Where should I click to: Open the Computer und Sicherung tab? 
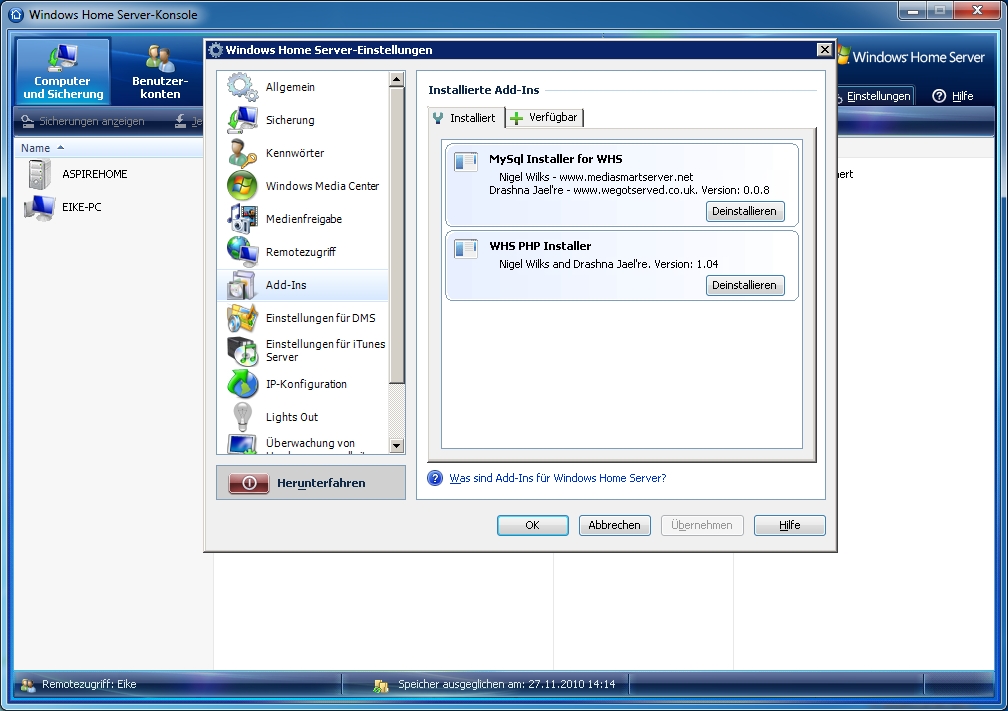click(63, 71)
